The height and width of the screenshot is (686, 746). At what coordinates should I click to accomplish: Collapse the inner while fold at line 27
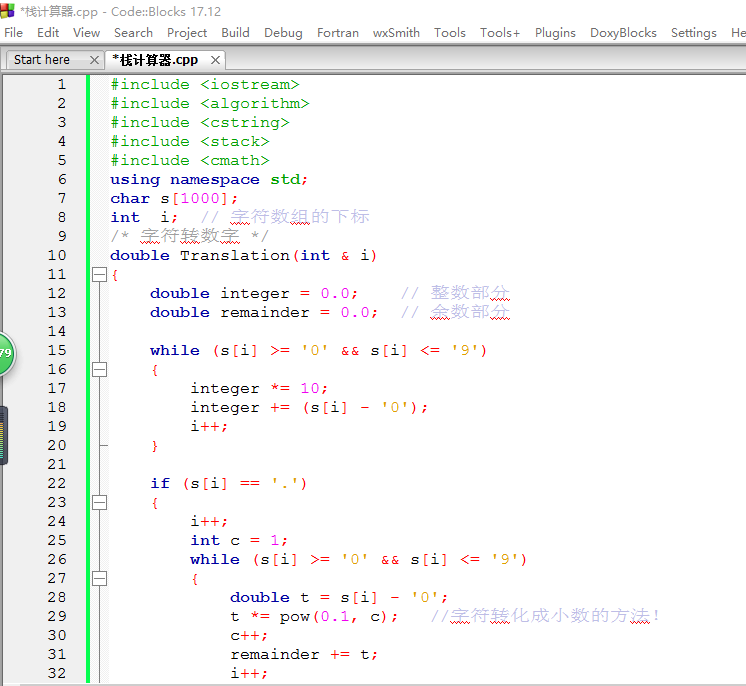click(x=99, y=579)
